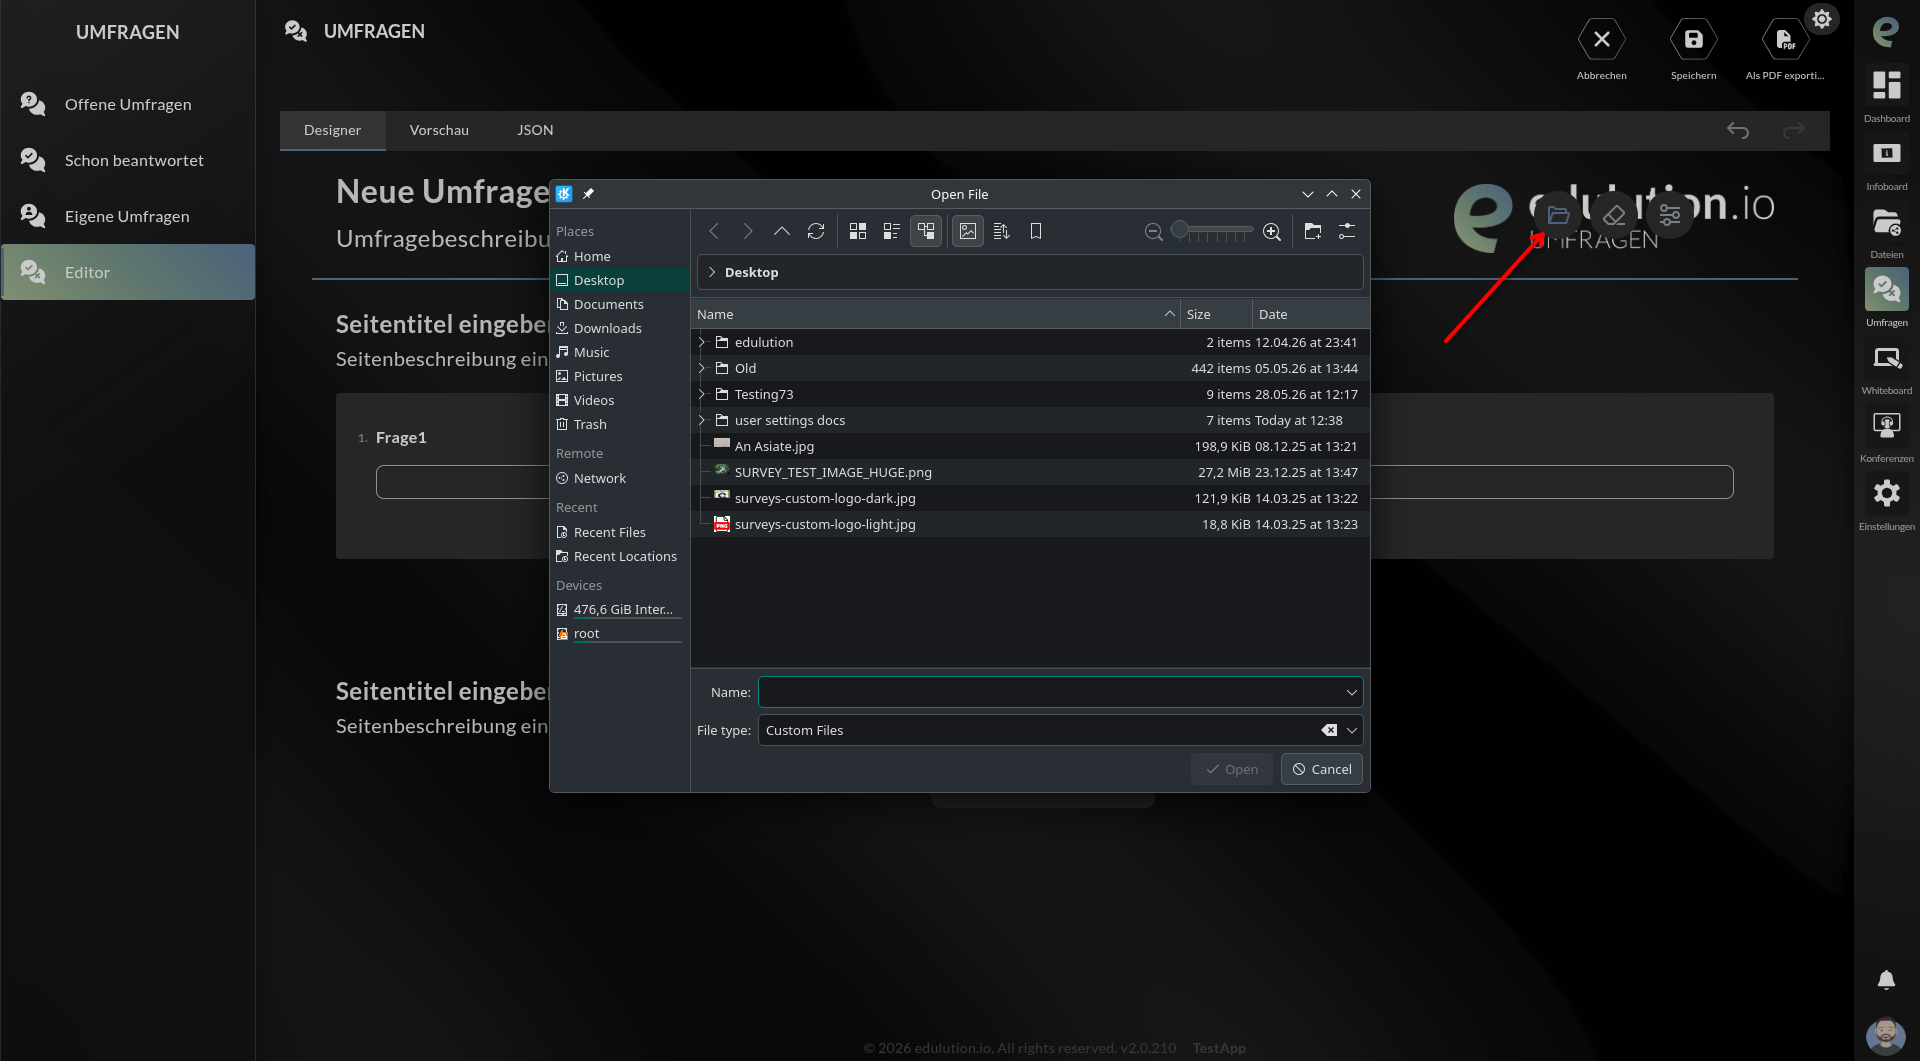Open Whiteboard from right sidebar
This screenshot has width=1920, height=1061.
click(x=1887, y=369)
